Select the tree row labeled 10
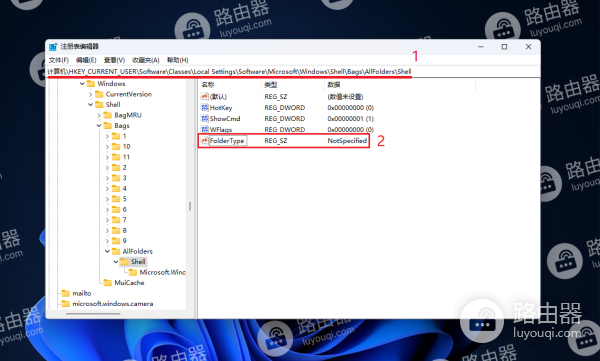Viewport: 600px width, 361px height. click(126, 147)
